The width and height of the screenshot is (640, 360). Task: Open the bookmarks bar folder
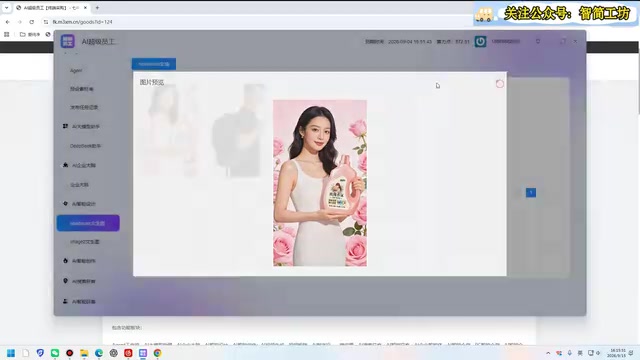(x=30, y=34)
